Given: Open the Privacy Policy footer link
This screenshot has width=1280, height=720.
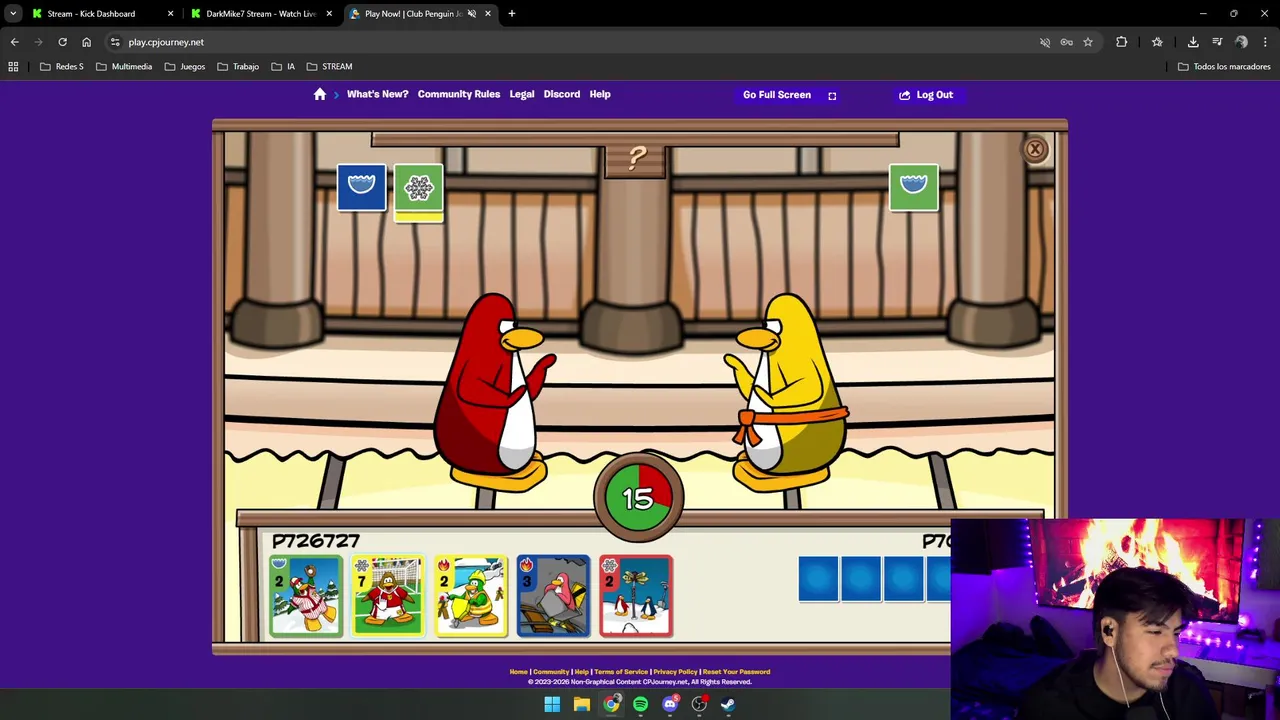Looking at the screenshot, I should click(x=675, y=672).
